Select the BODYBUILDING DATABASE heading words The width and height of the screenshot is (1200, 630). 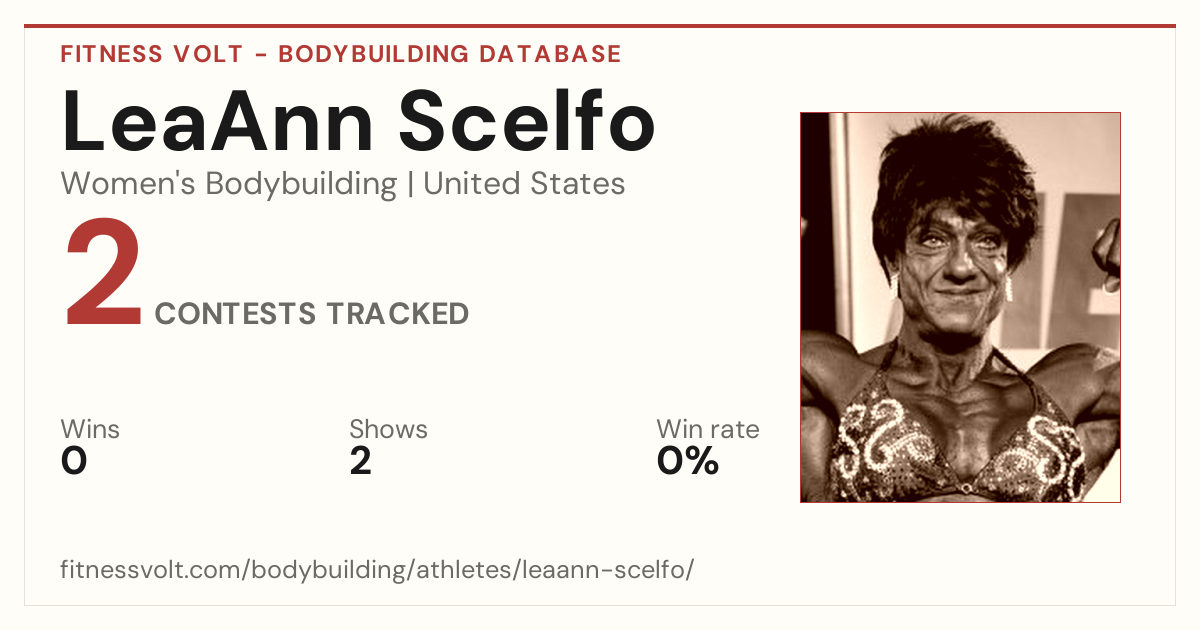450,54
